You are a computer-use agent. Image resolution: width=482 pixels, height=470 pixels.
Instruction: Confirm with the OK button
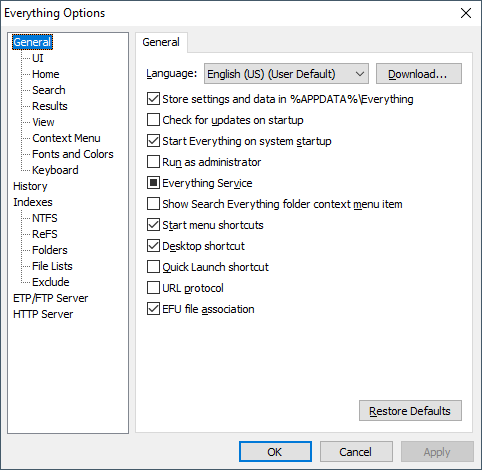[275, 452]
